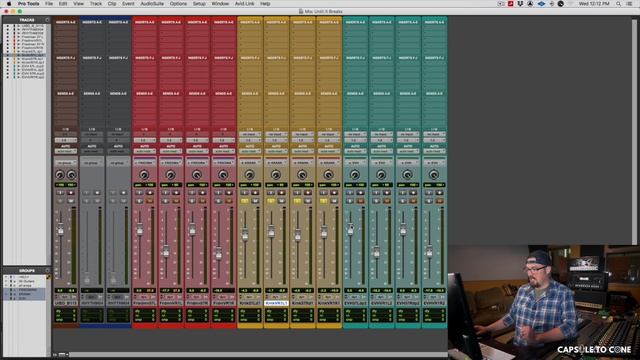Adjust pan knob on first red track

coord(144,175)
